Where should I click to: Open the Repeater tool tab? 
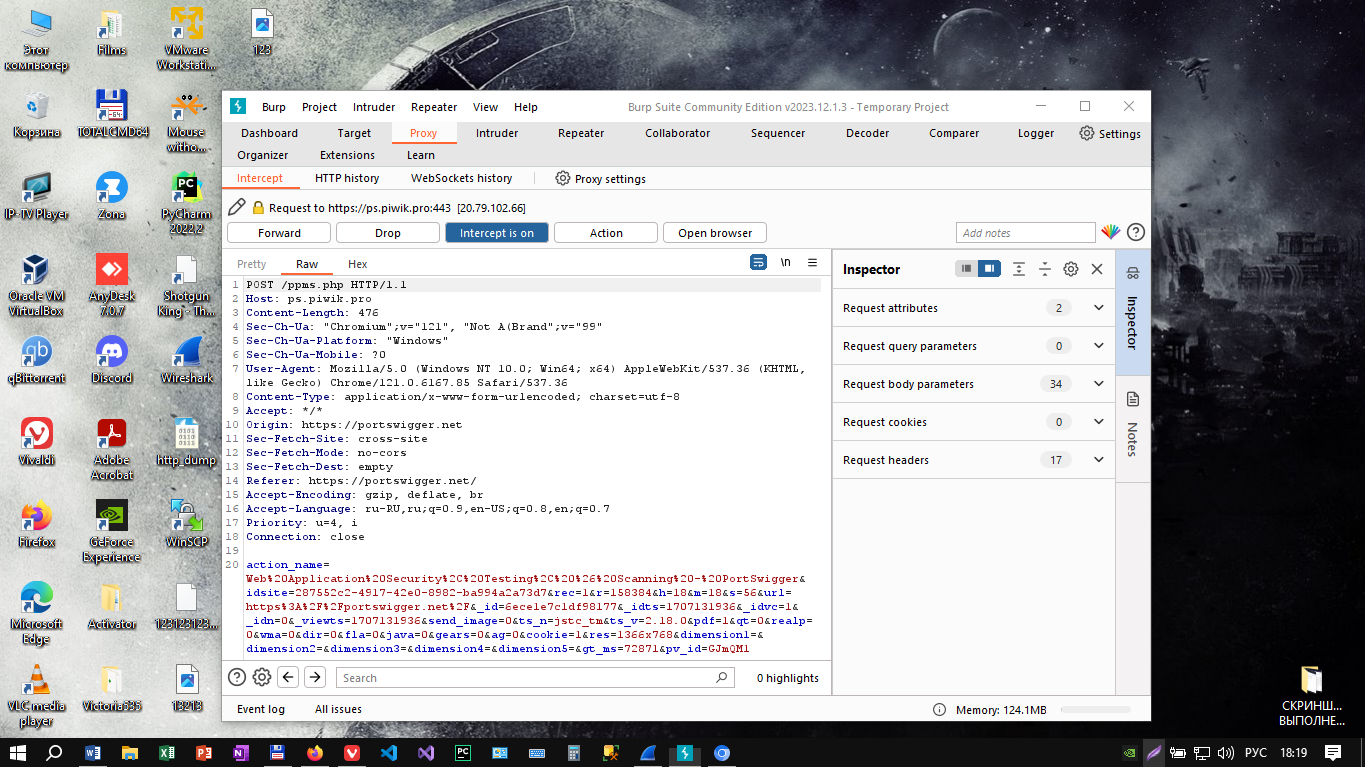click(581, 133)
